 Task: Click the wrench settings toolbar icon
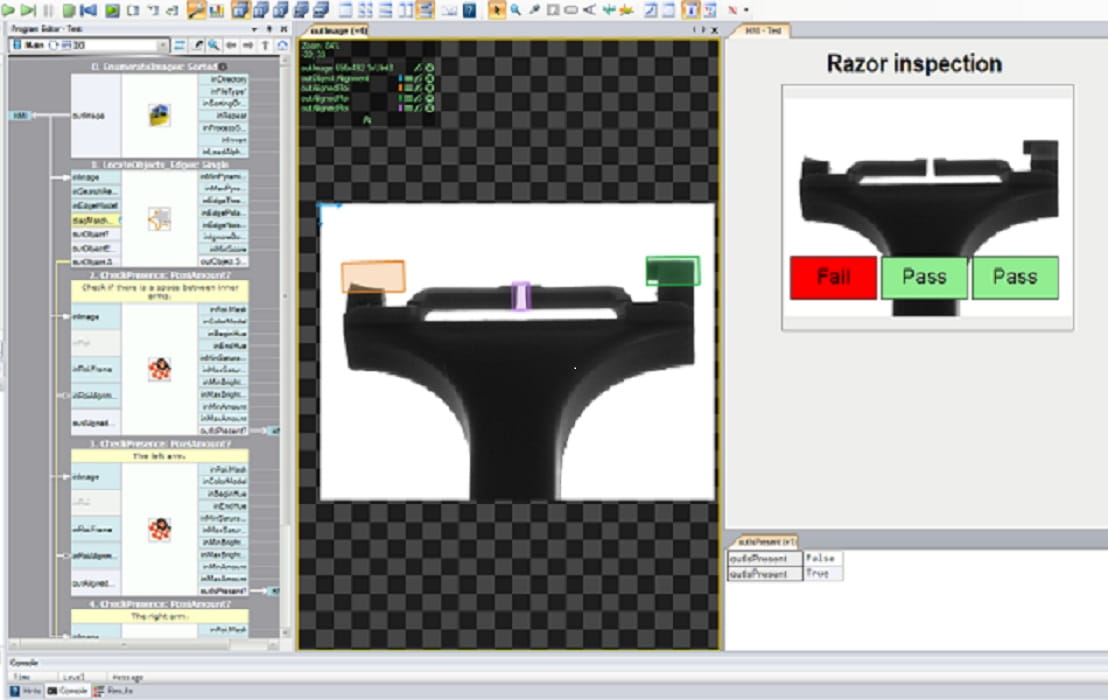click(197, 10)
